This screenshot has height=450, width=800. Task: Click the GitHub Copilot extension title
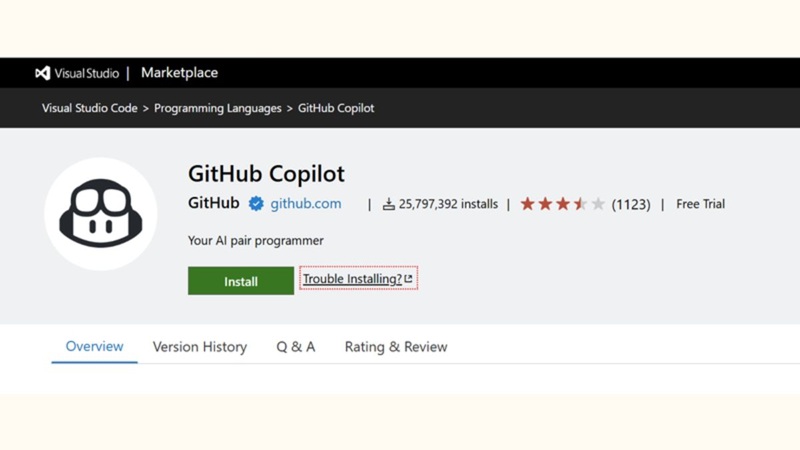click(266, 174)
